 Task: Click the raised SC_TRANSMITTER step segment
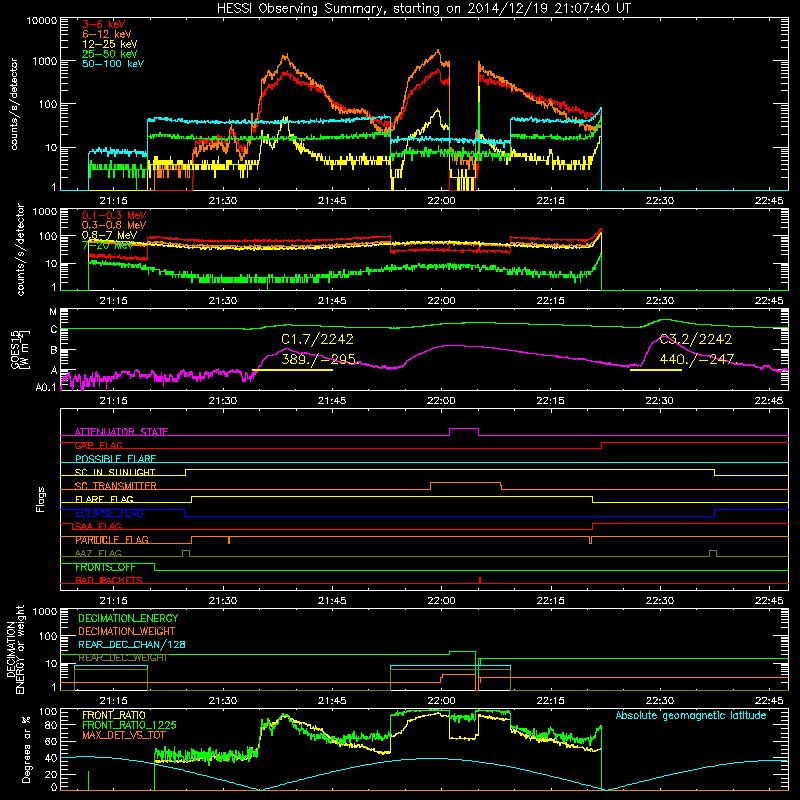466,483
